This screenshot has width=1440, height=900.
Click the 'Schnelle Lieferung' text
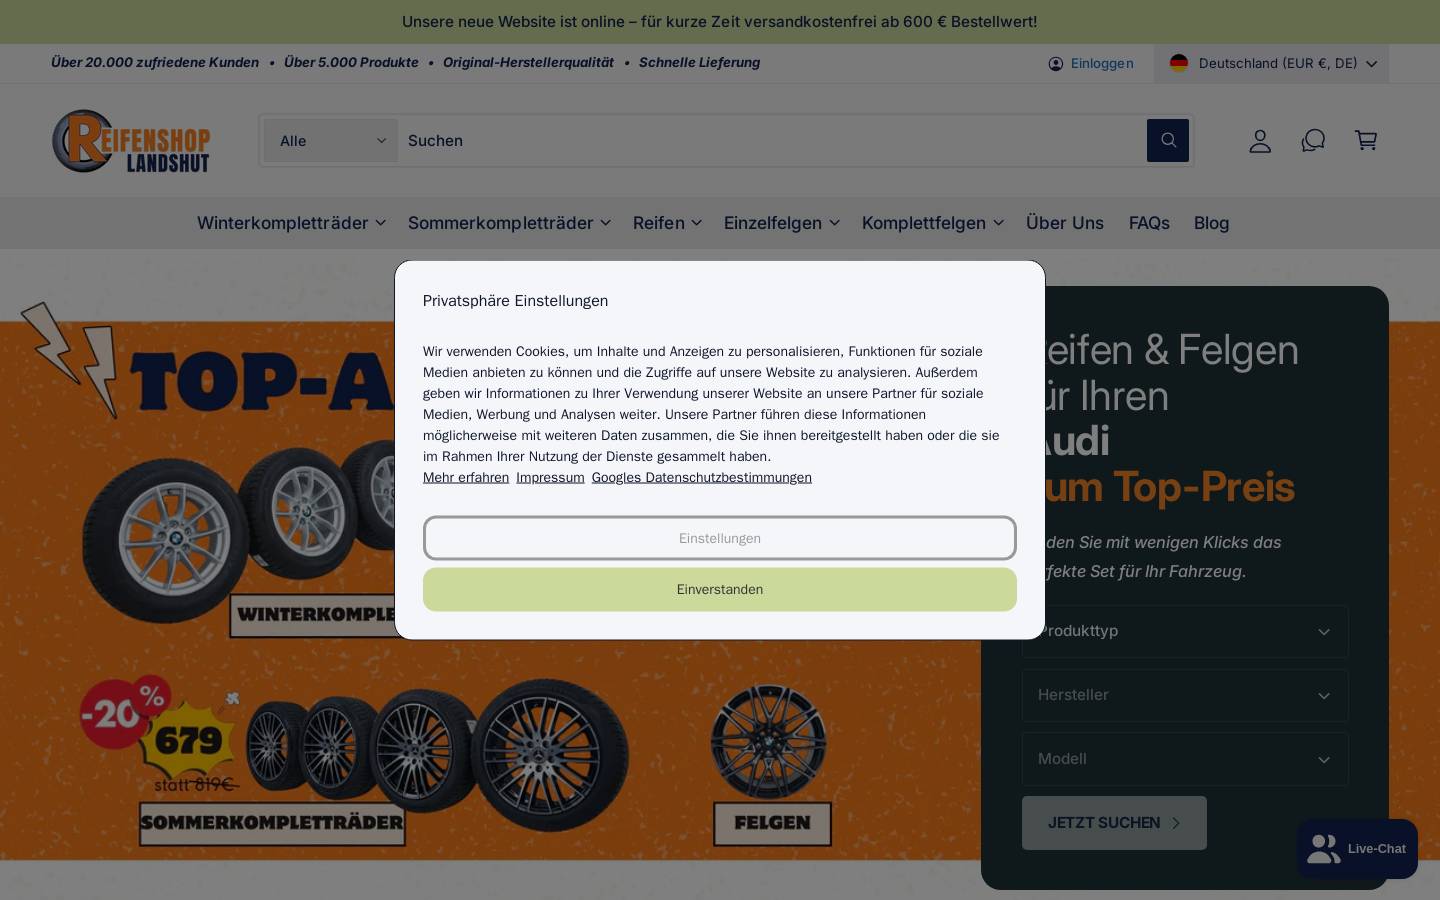coord(699,62)
